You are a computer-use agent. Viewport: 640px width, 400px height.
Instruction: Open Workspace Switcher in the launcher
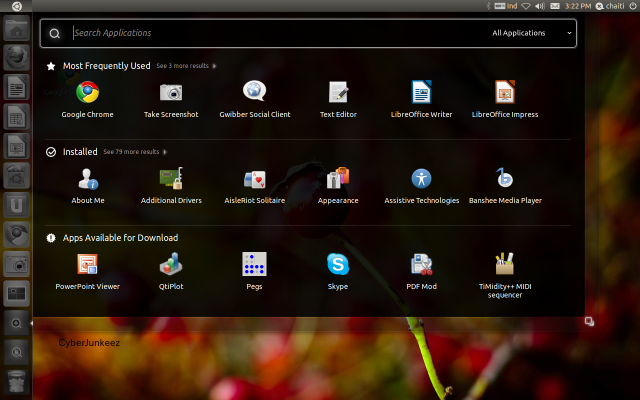16,293
